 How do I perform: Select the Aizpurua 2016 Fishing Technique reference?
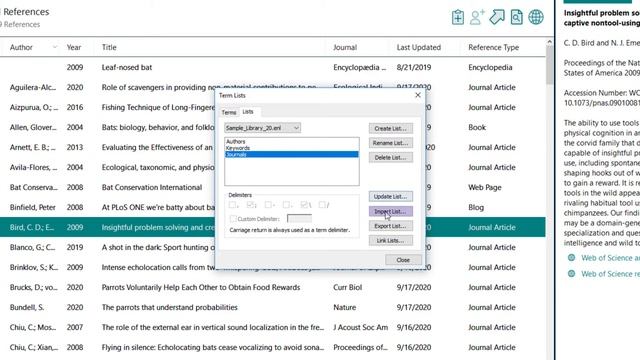click(273, 107)
